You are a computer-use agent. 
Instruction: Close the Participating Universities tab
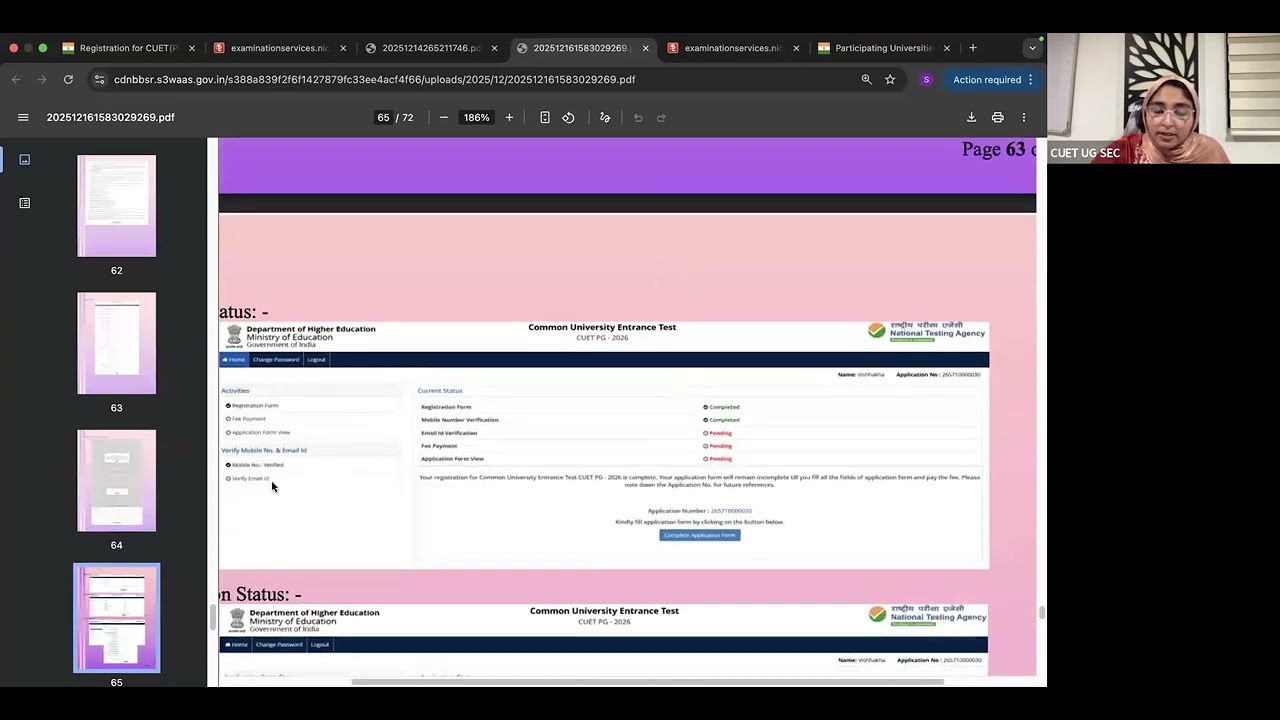tap(946, 48)
